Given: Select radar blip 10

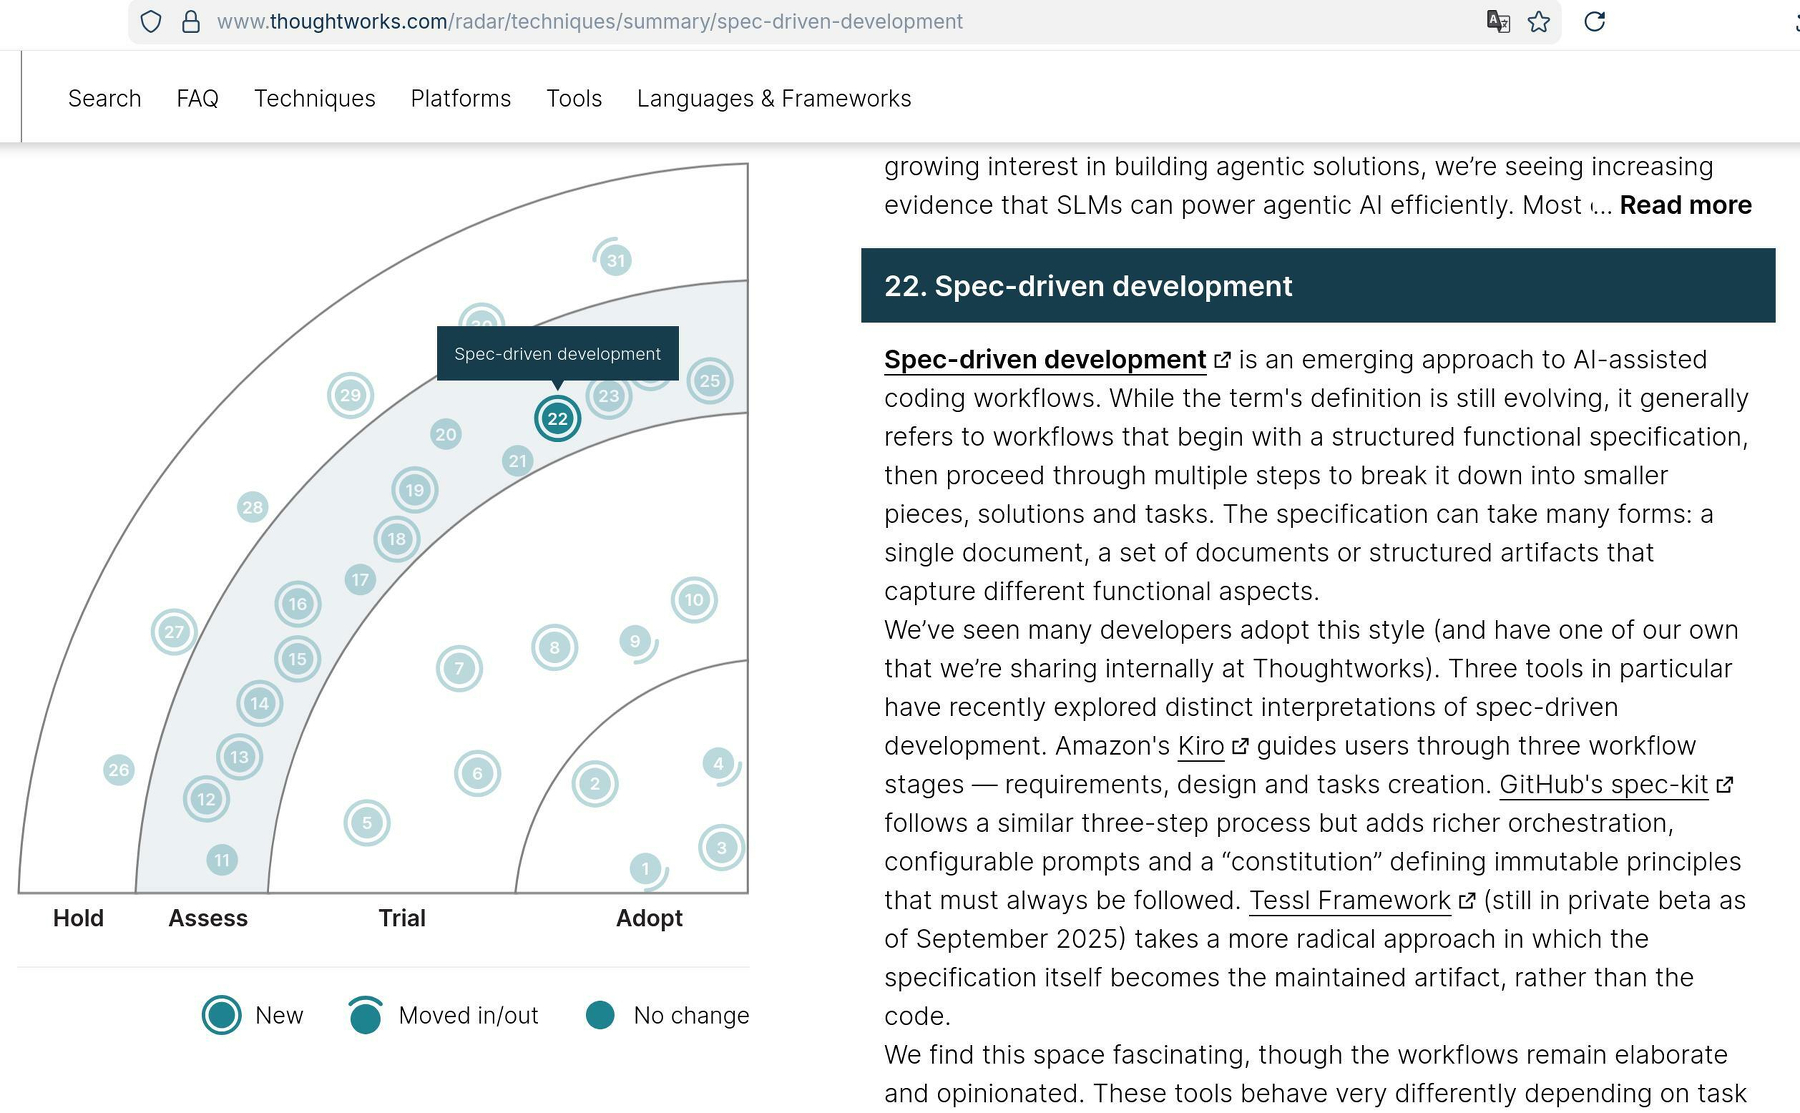Looking at the screenshot, I should pyautogui.click(x=694, y=600).
